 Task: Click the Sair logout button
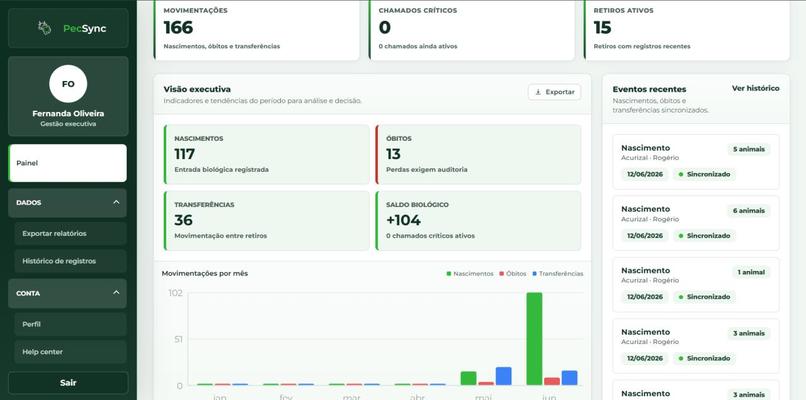68,383
